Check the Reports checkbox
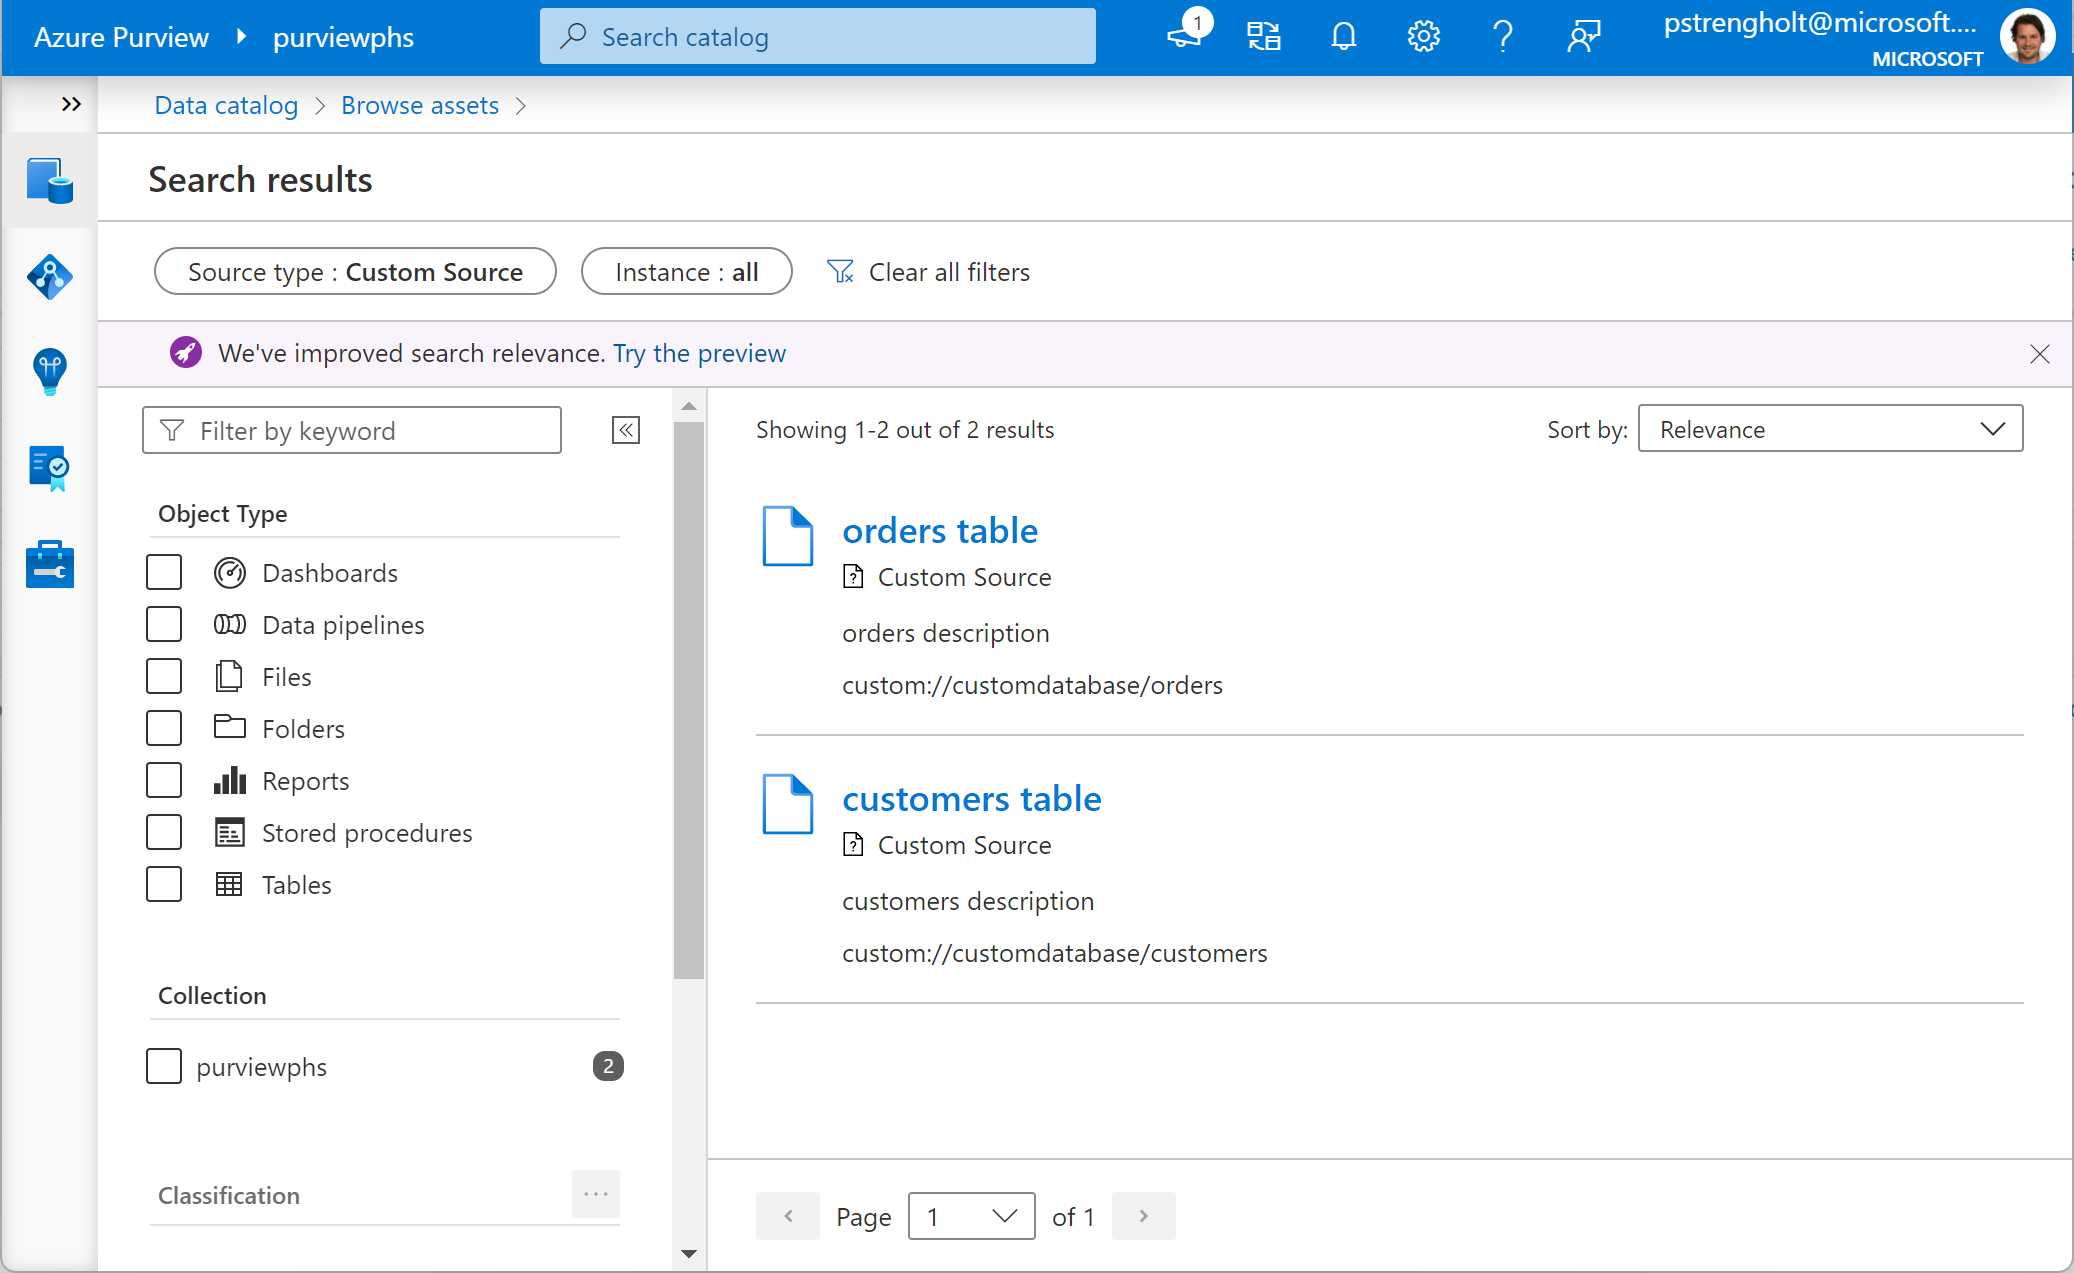Screen dimensions: 2074x1273 (x=164, y=781)
